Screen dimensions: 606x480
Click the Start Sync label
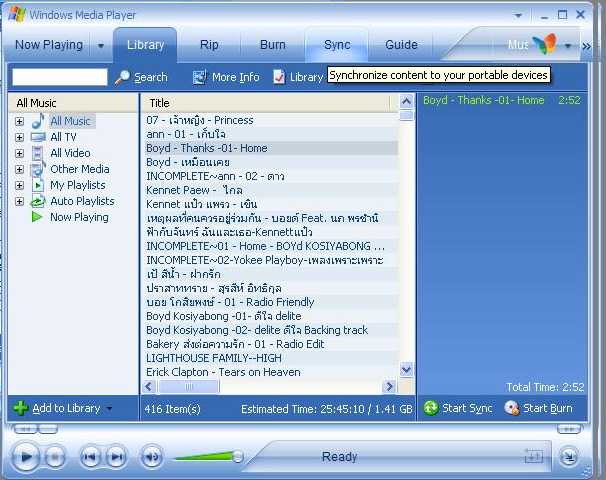pos(467,408)
